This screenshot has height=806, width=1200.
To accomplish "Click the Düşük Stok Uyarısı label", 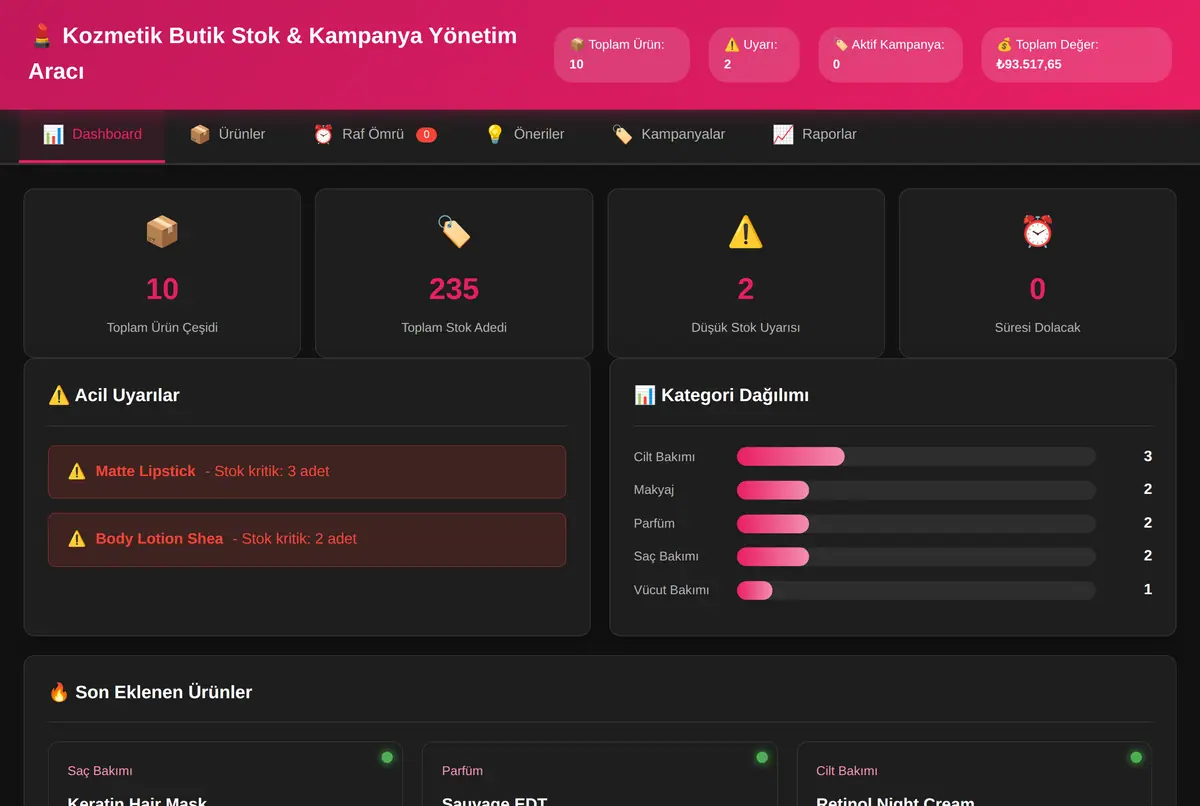I will pyautogui.click(x=746, y=327).
